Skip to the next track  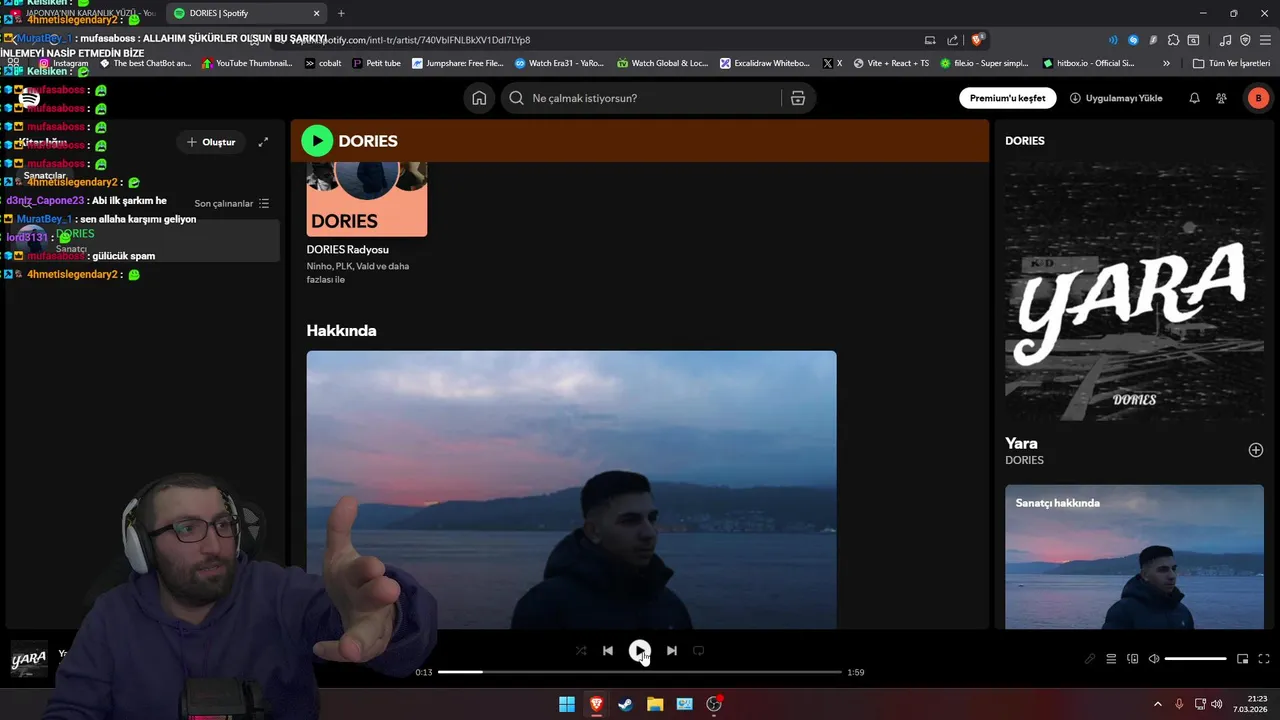click(672, 650)
